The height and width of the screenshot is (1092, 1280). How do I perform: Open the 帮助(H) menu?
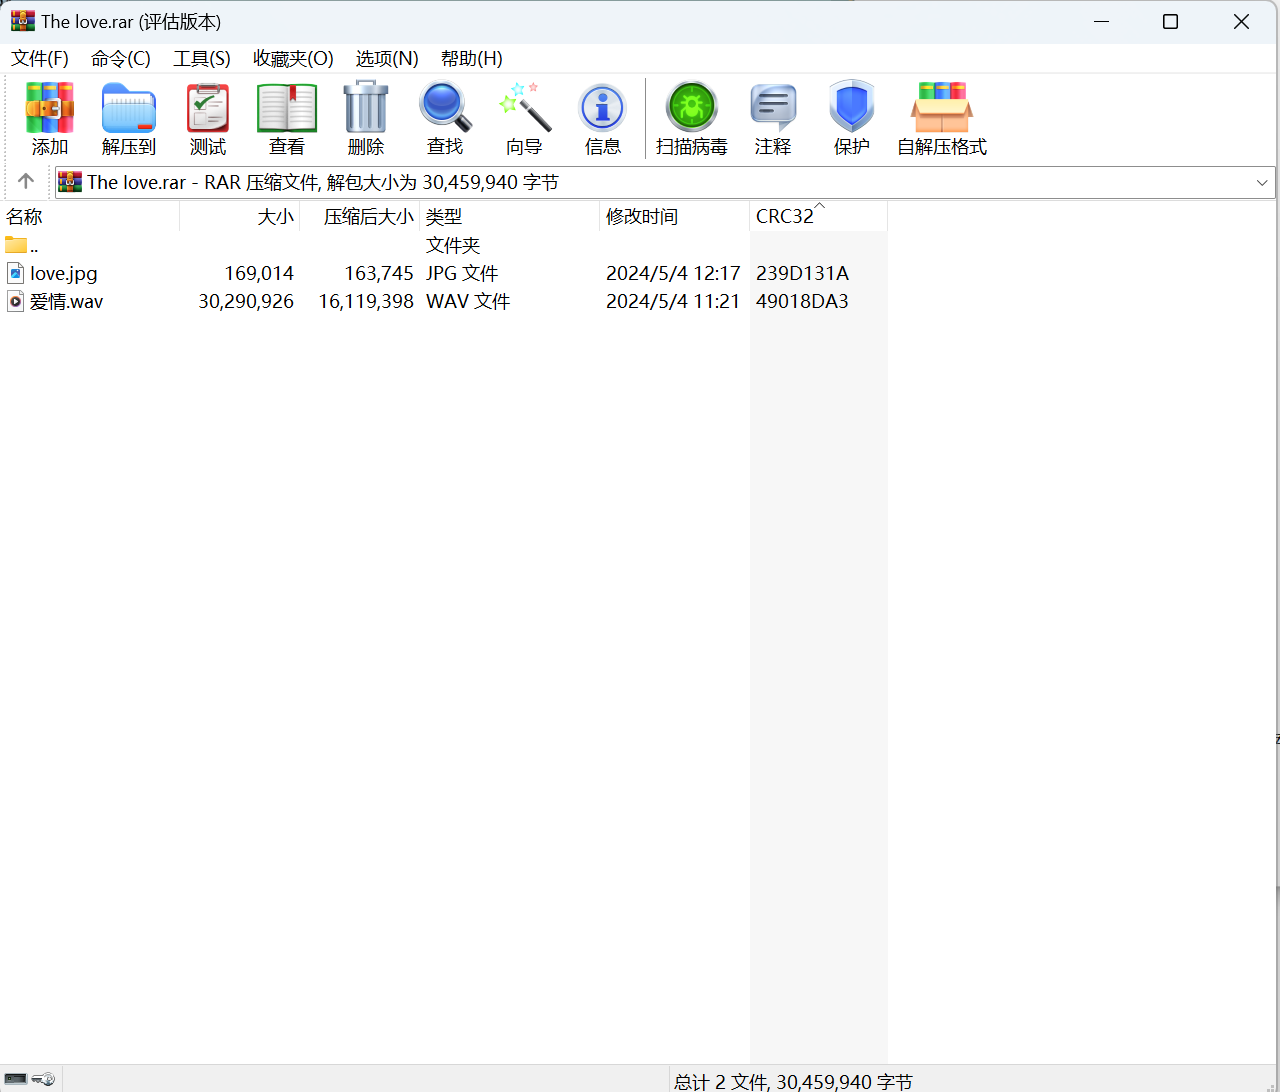click(472, 59)
